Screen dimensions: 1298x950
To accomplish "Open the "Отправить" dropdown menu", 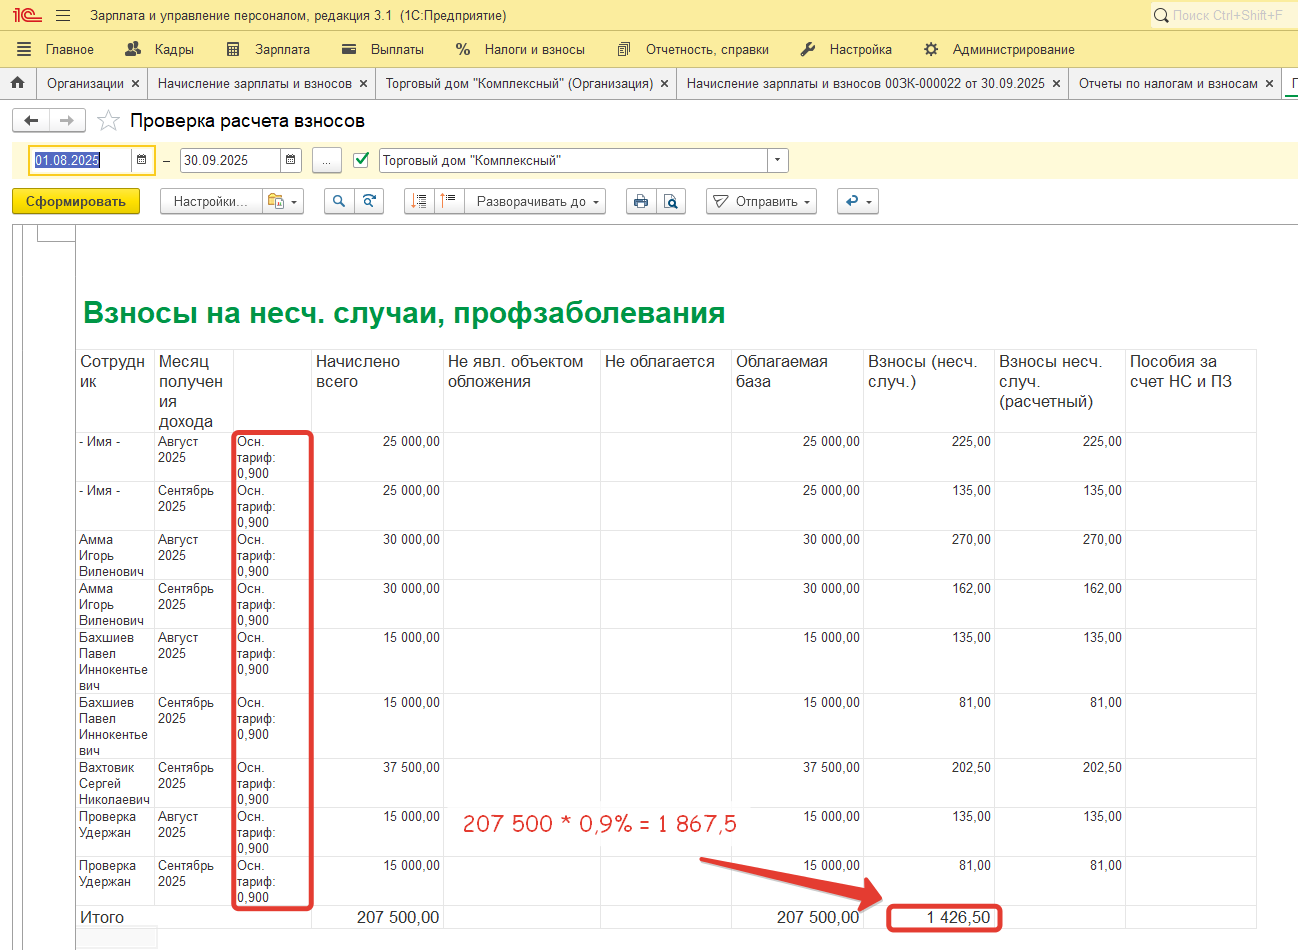I will tap(761, 201).
